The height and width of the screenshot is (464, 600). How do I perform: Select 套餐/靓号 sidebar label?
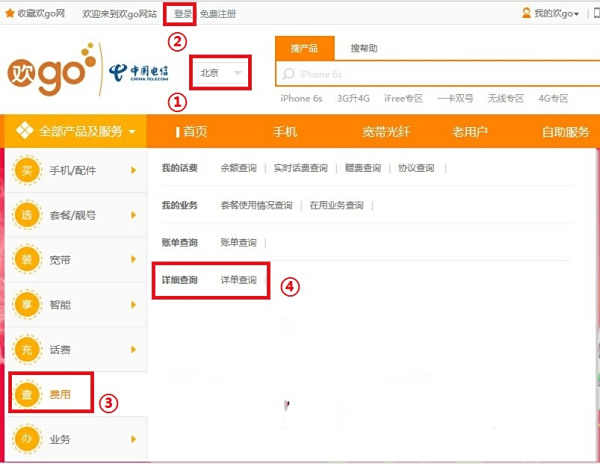point(73,215)
